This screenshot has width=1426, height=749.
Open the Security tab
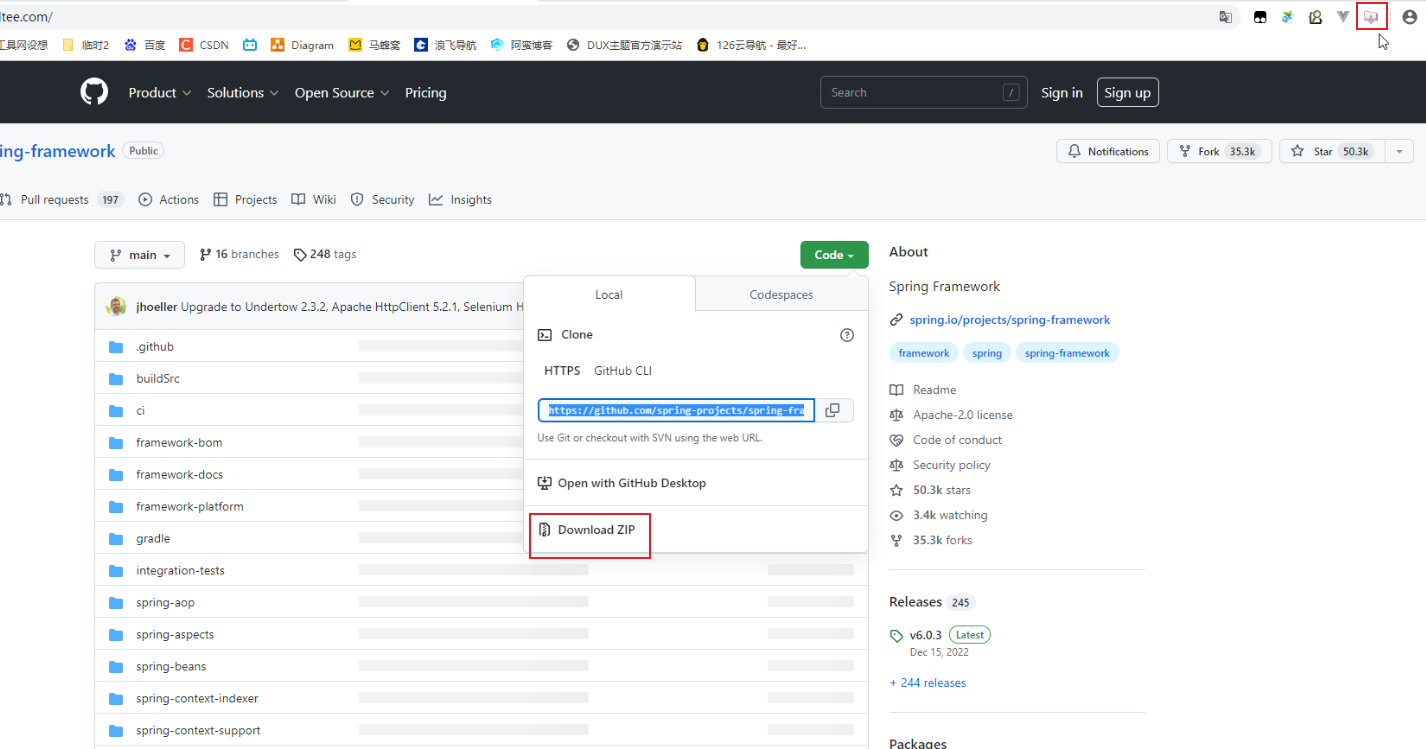pyautogui.click(x=382, y=200)
